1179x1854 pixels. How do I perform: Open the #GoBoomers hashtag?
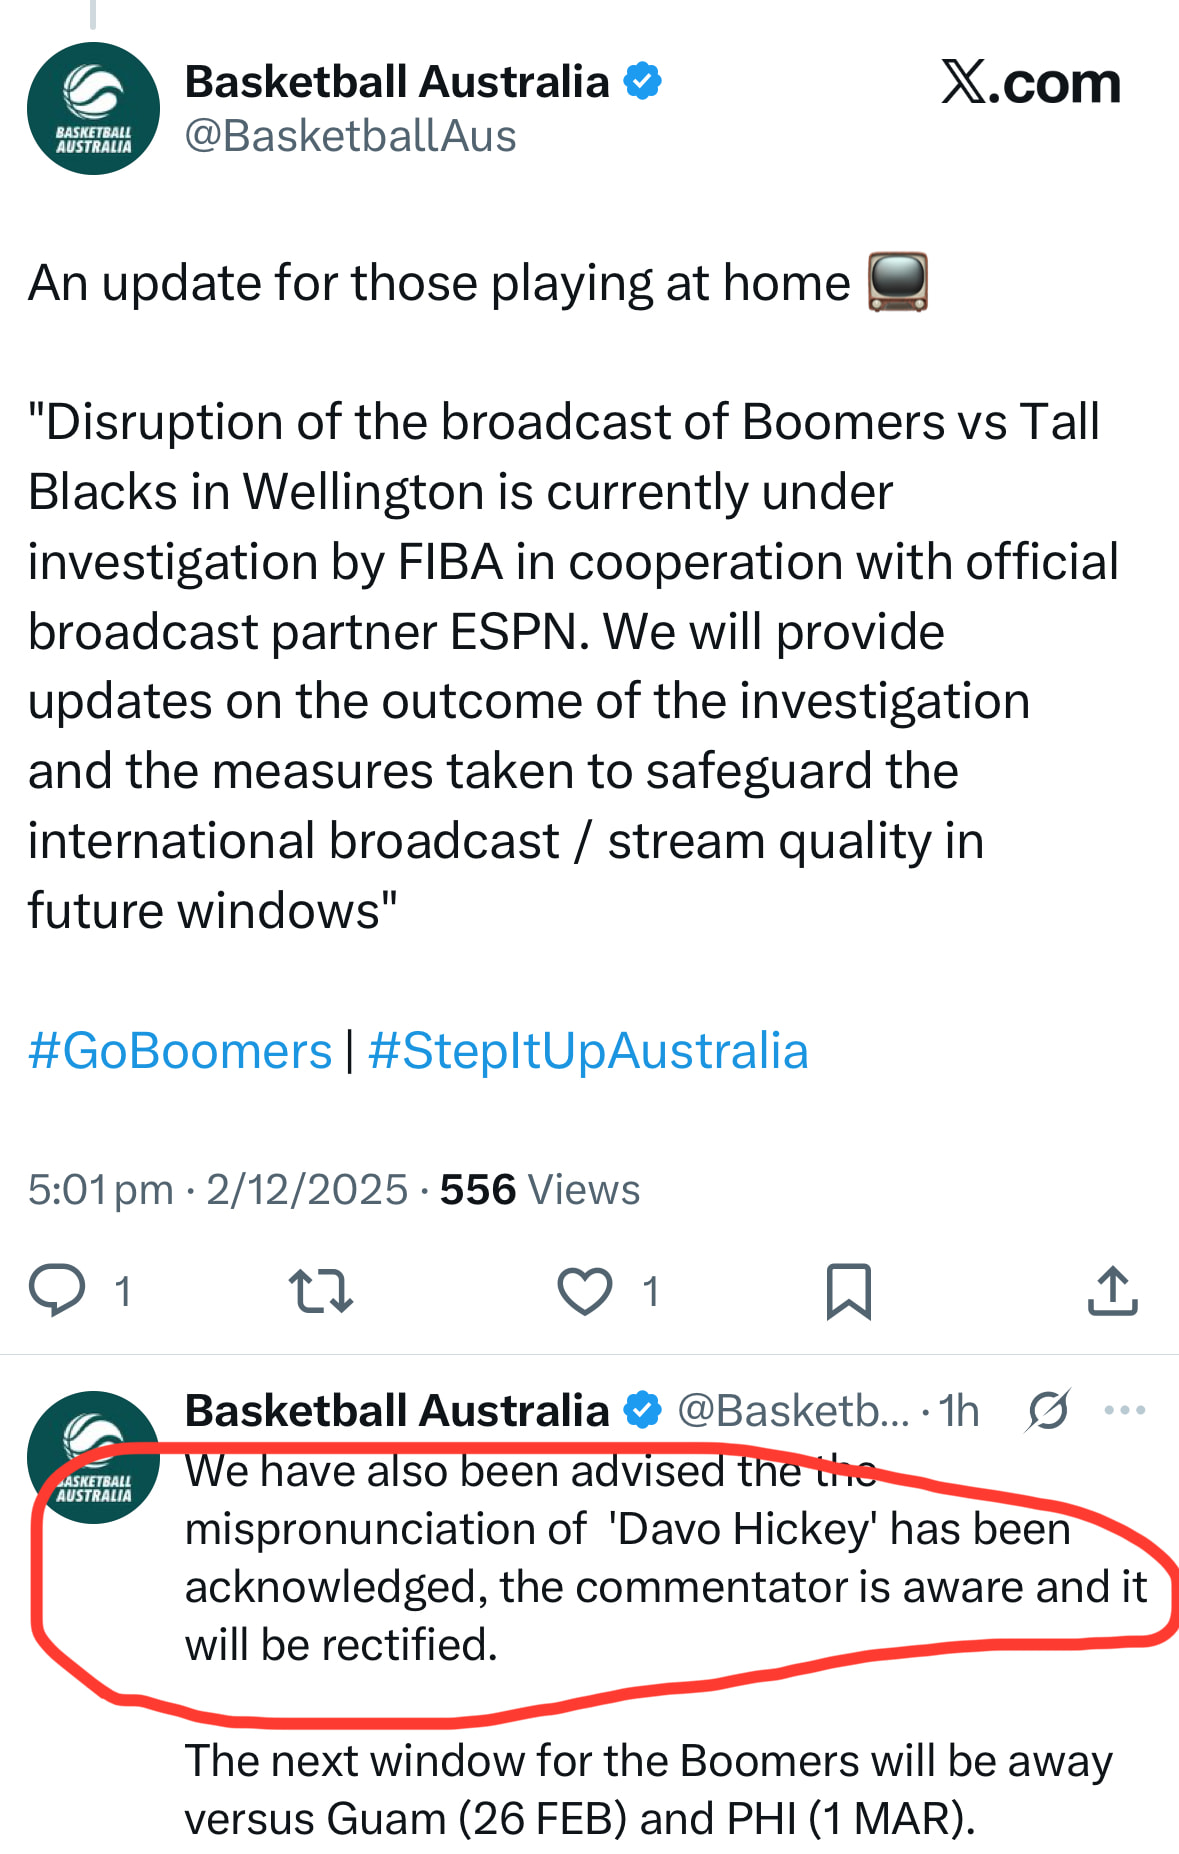click(x=180, y=1051)
